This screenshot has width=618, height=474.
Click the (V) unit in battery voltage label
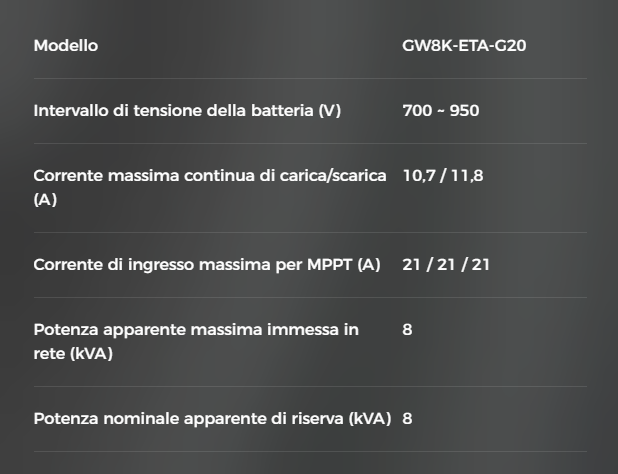(x=330, y=110)
